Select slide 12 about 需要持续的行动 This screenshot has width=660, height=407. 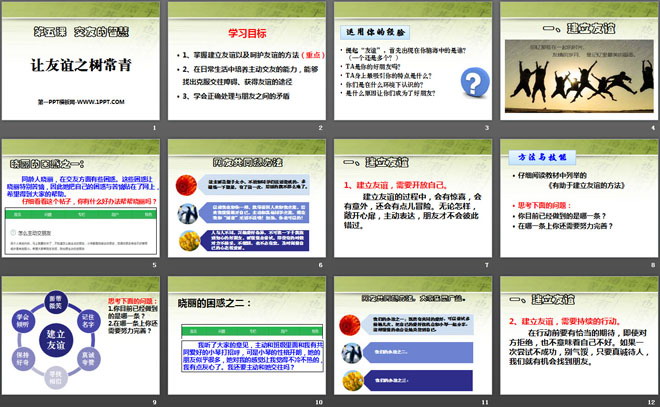tap(579, 335)
